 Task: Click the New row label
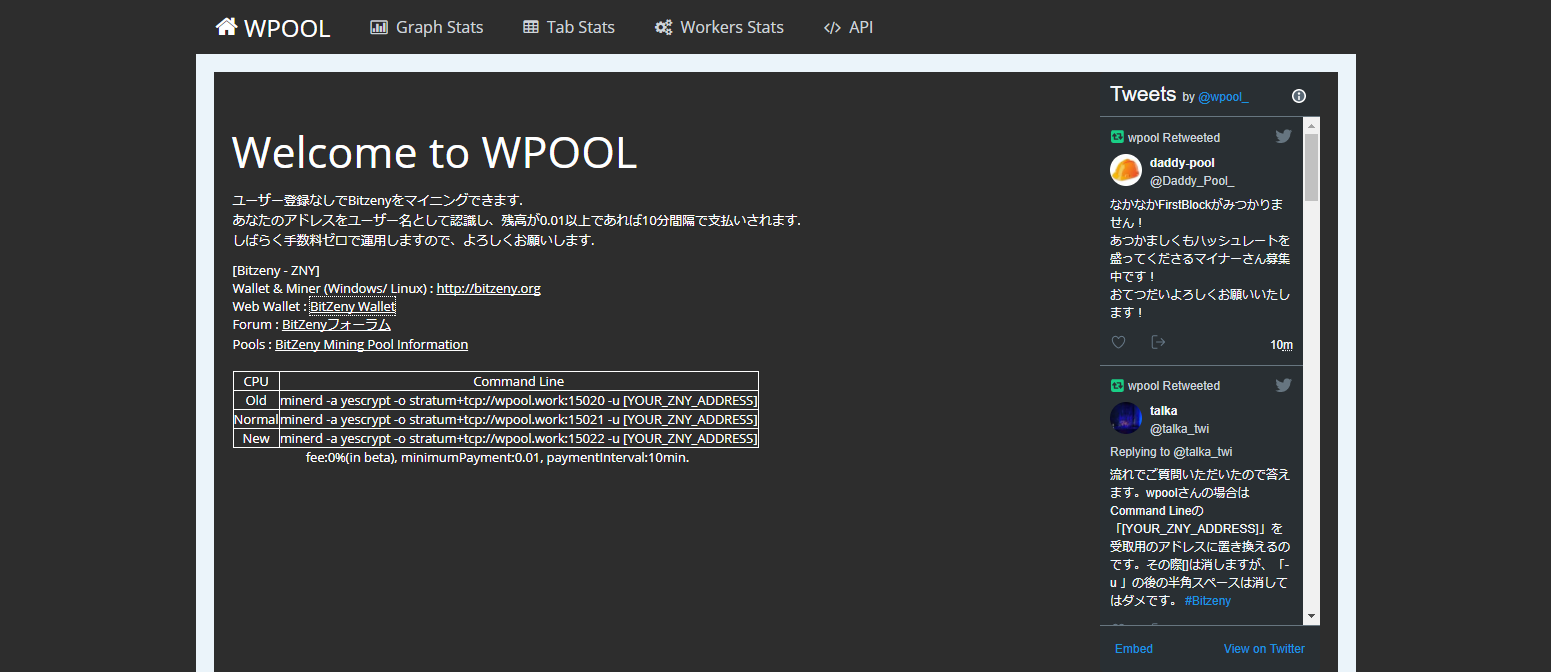[x=256, y=438]
